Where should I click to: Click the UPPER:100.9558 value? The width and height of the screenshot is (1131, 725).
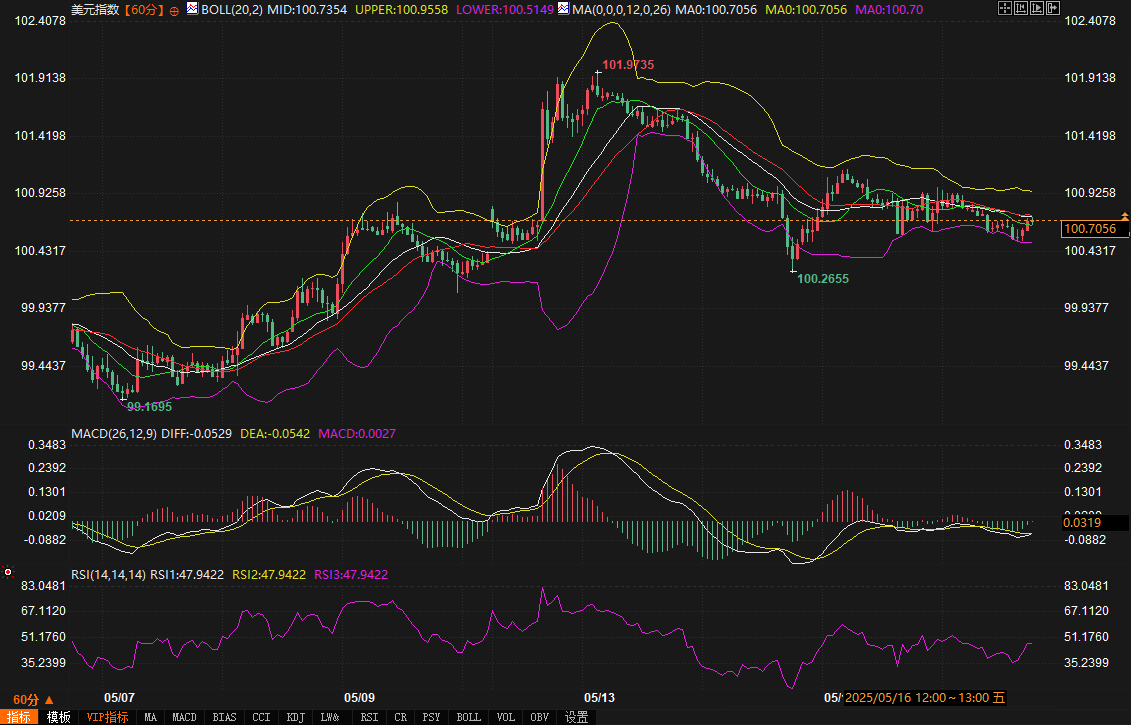(402, 10)
